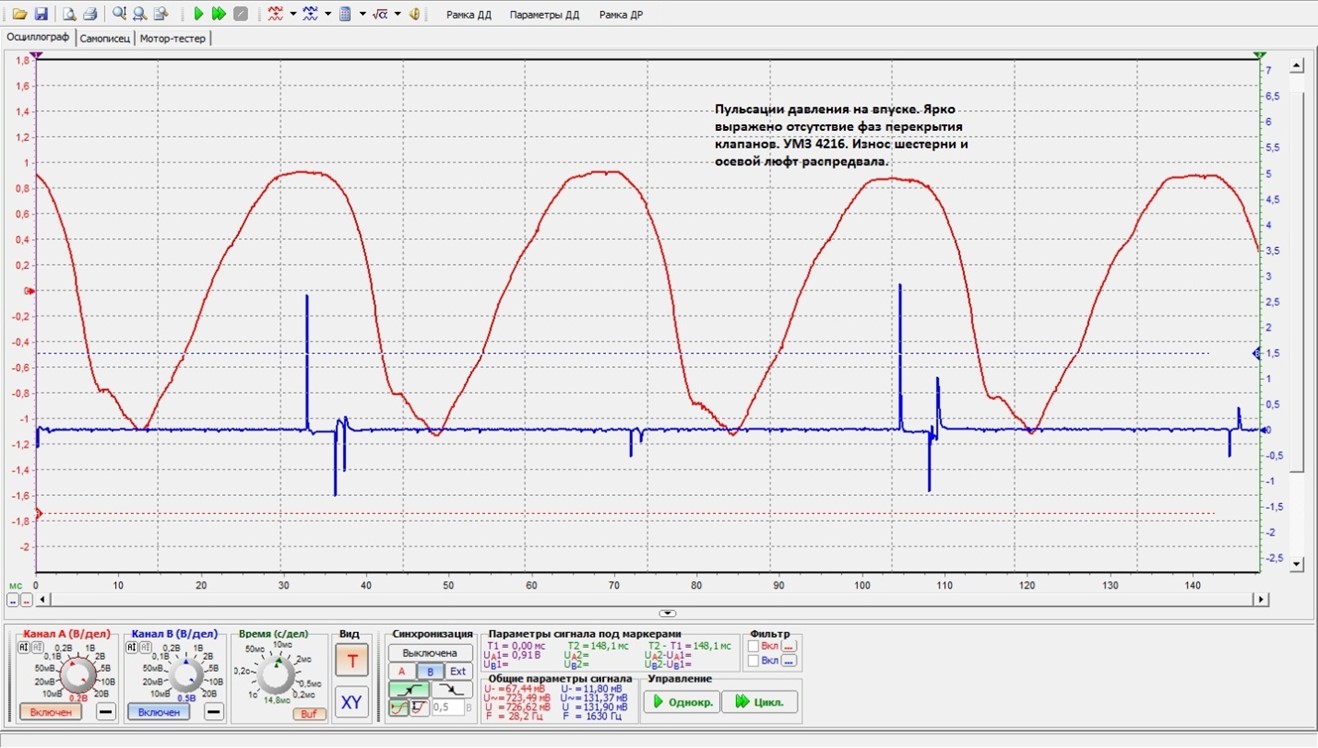Open the Мотор-тестер tab

[173, 38]
